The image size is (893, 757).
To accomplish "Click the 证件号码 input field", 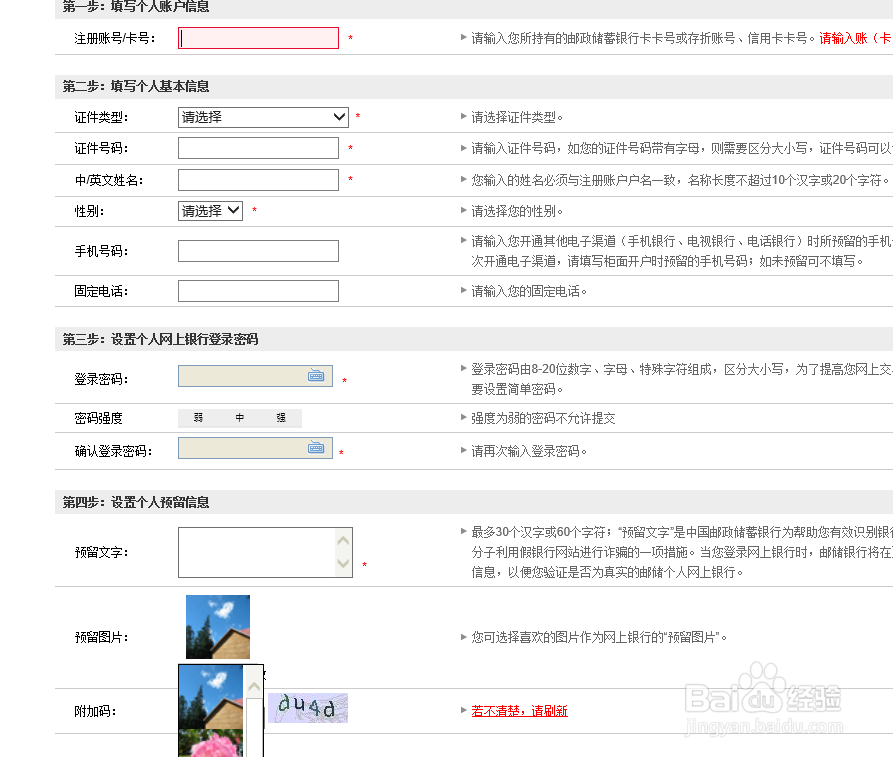I will pos(257,147).
